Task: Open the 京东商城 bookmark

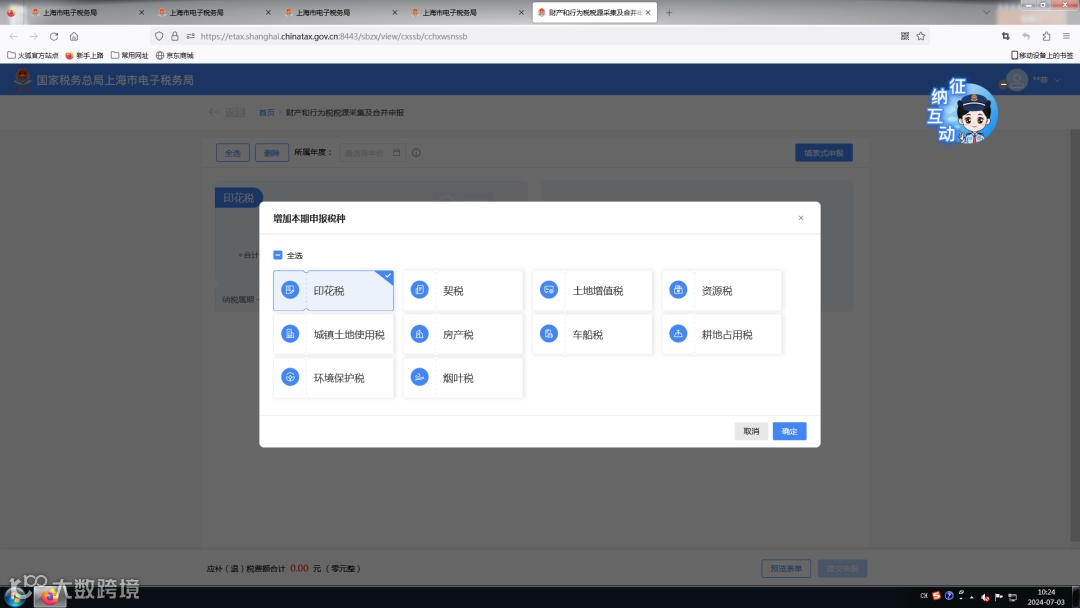Action: click(175, 55)
